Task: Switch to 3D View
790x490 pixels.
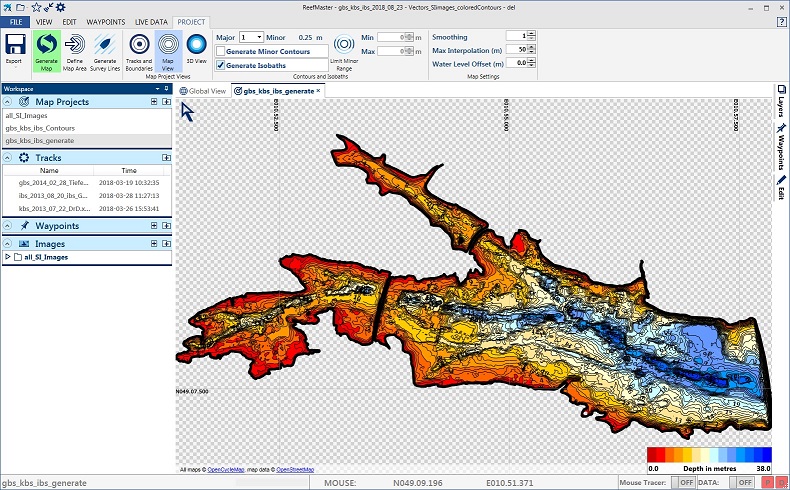Action: (198, 48)
